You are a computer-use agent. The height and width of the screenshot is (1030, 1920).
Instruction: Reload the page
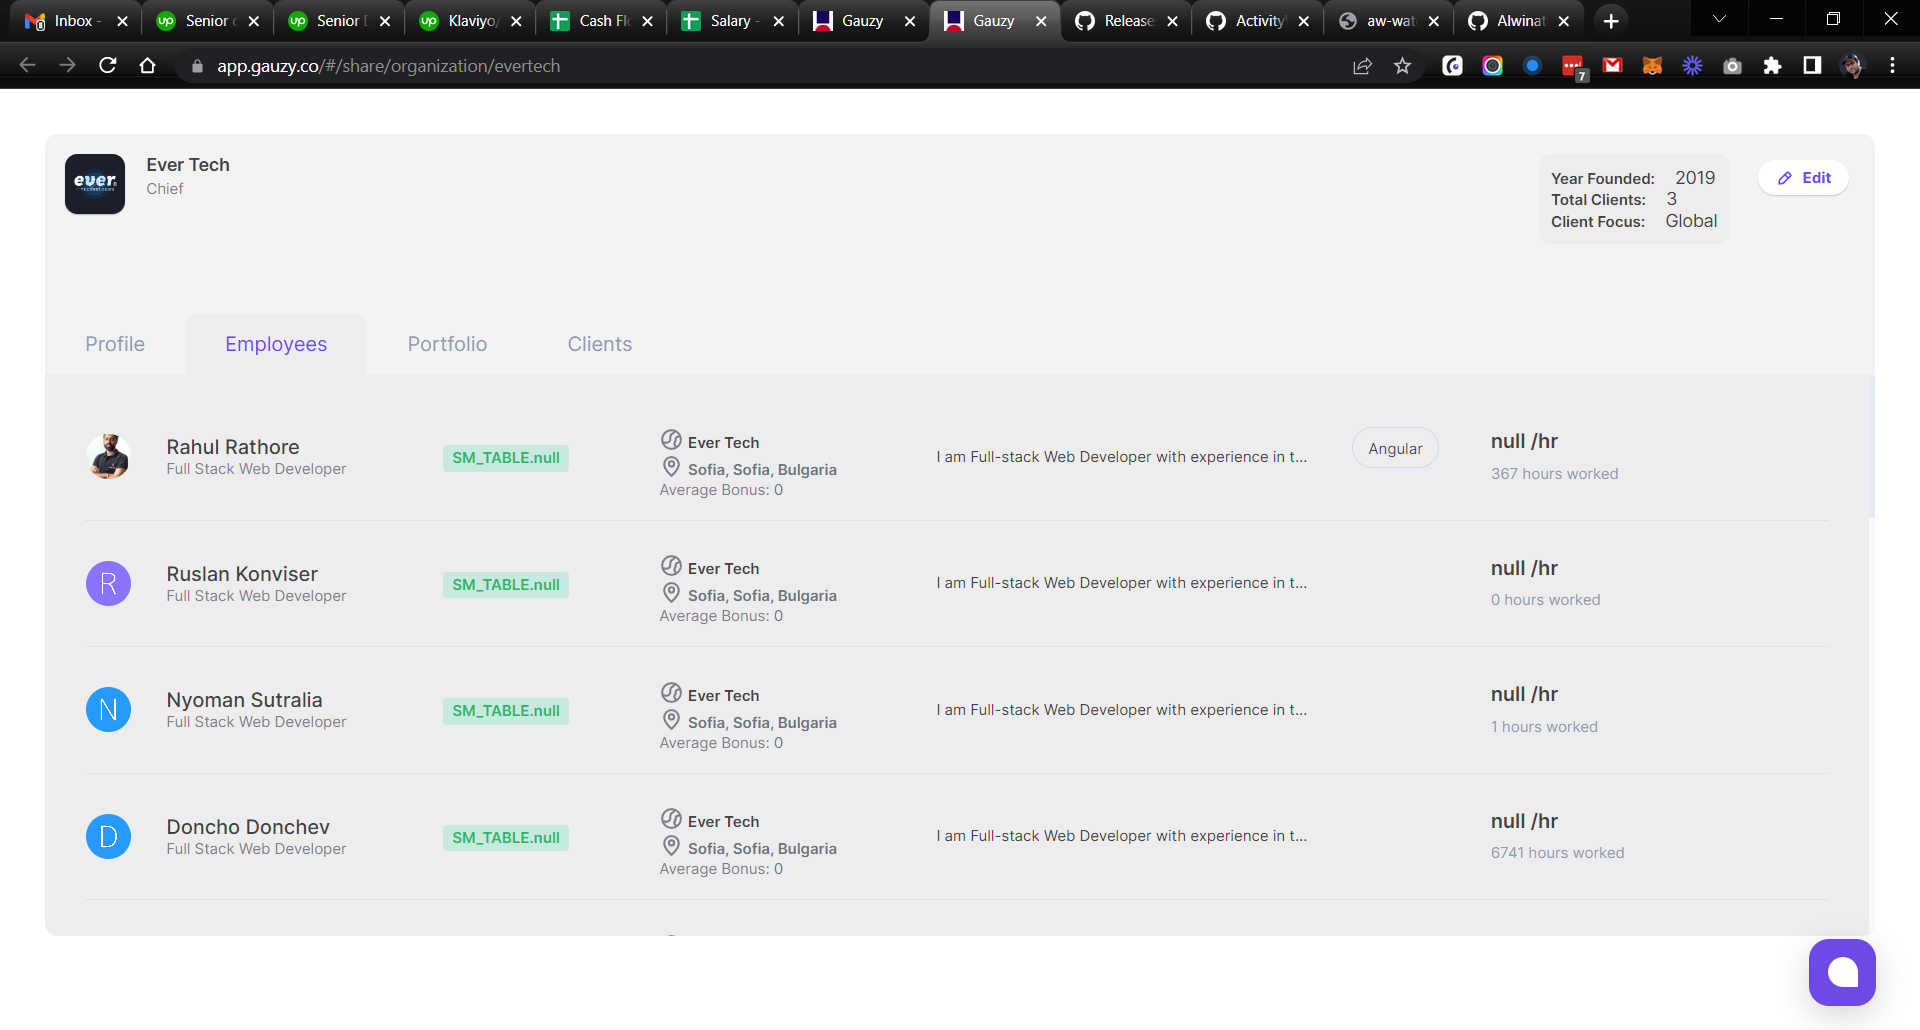pyautogui.click(x=107, y=65)
